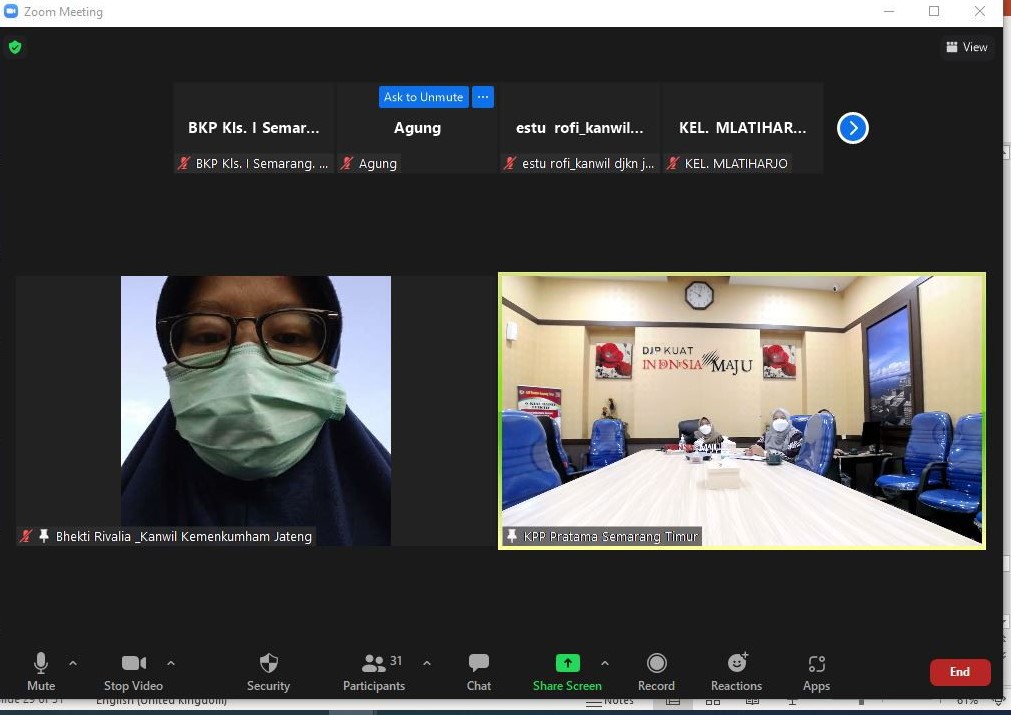This screenshot has width=1011, height=715.
Task: Expand Participants options arrow
Action: click(427, 663)
